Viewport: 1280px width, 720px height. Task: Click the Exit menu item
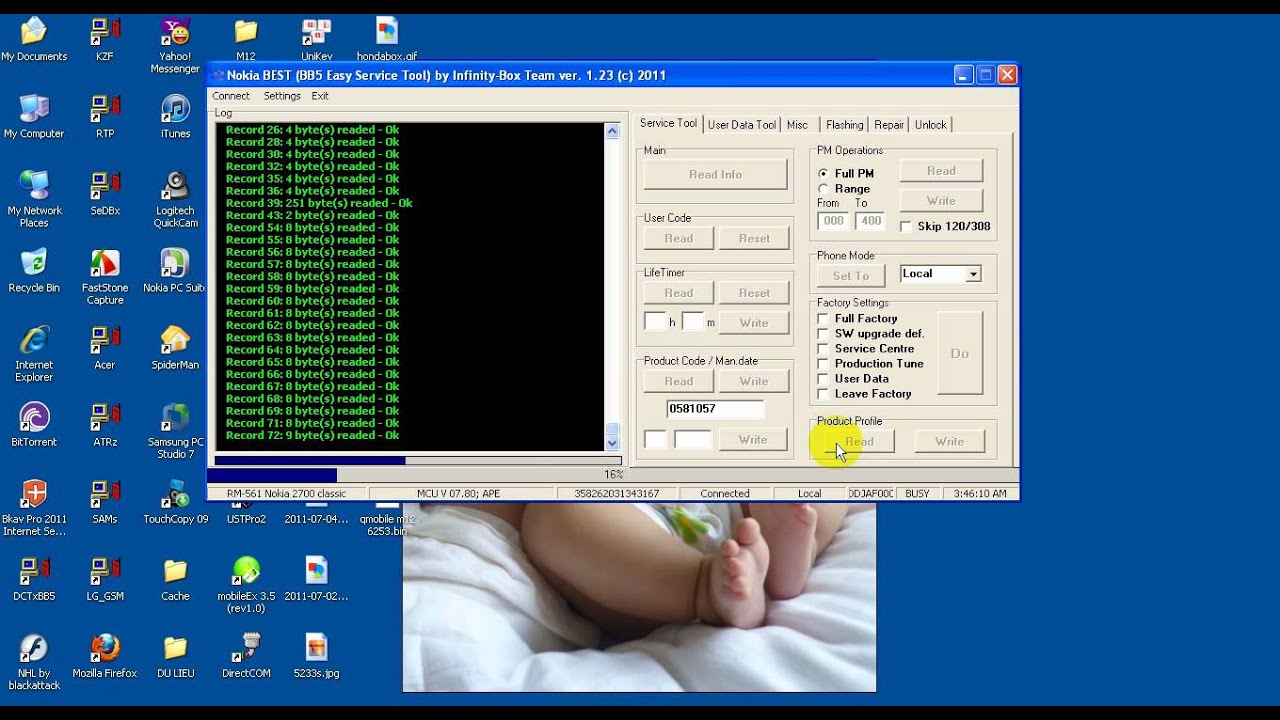pos(320,96)
